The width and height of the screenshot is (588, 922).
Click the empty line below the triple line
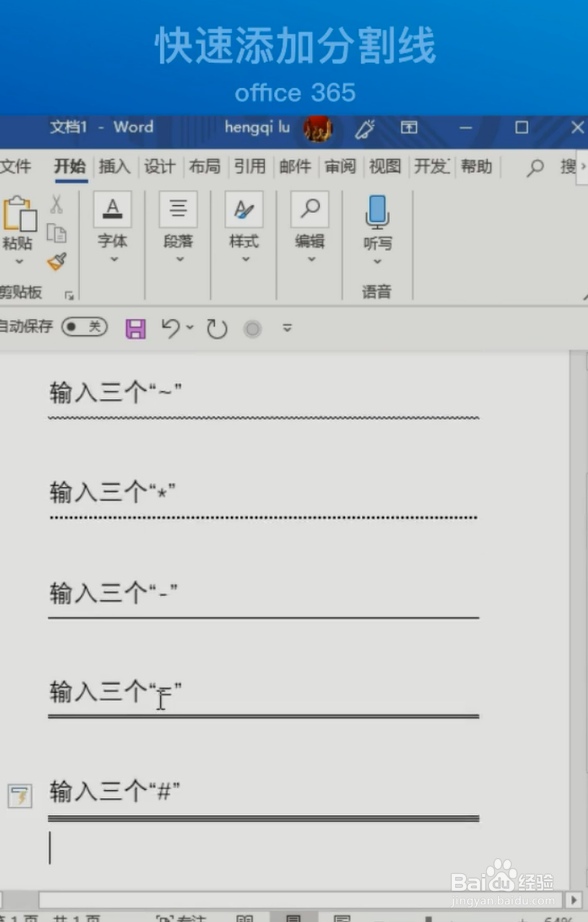pyautogui.click(x=263, y=847)
